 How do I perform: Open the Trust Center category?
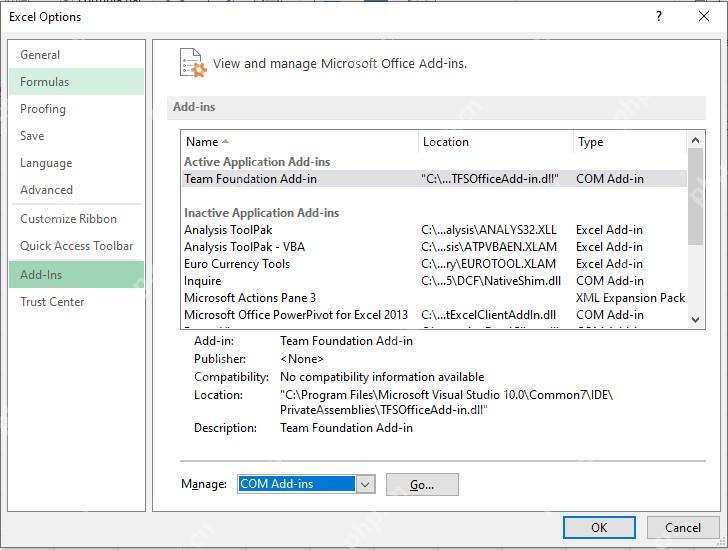coord(76,302)
